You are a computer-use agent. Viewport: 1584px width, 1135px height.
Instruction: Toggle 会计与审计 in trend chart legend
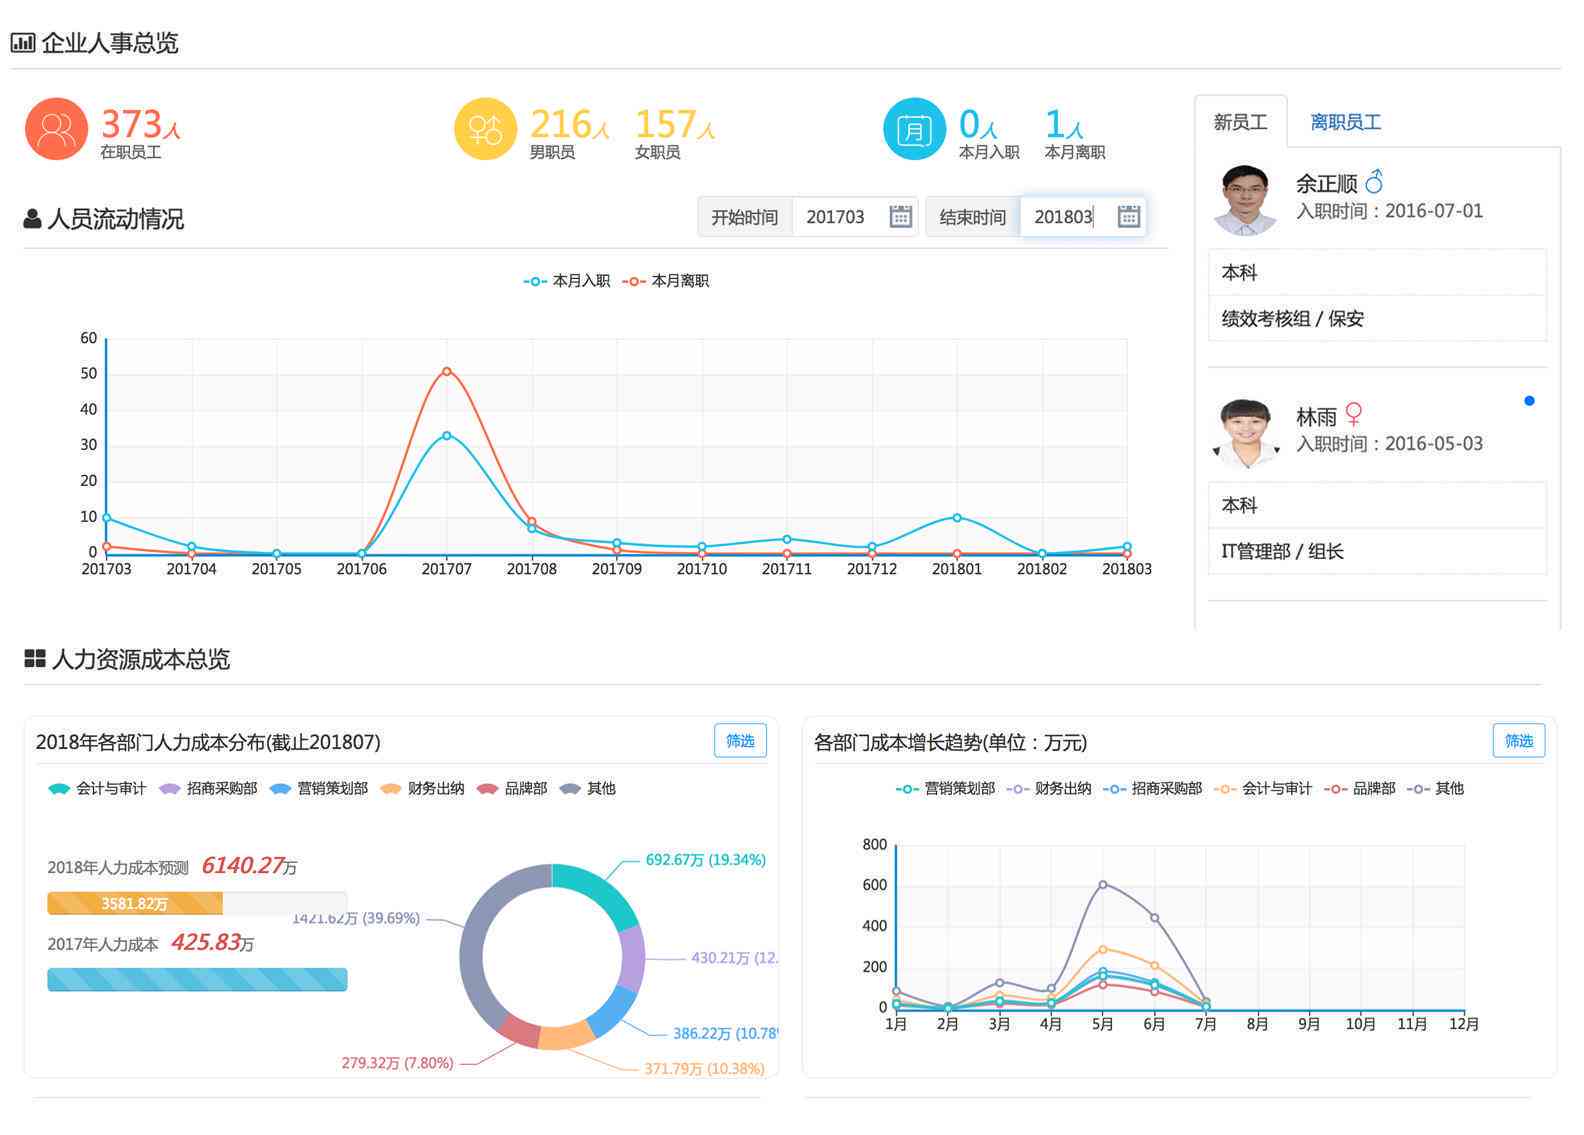tap(1263, 789)
